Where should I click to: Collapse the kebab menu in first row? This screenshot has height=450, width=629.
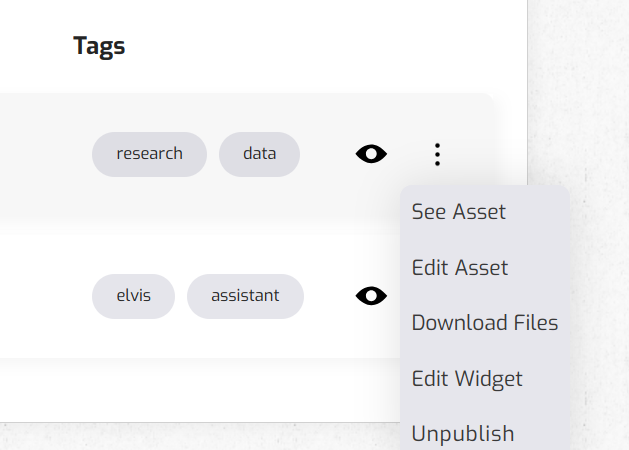(x=437, y=154)
